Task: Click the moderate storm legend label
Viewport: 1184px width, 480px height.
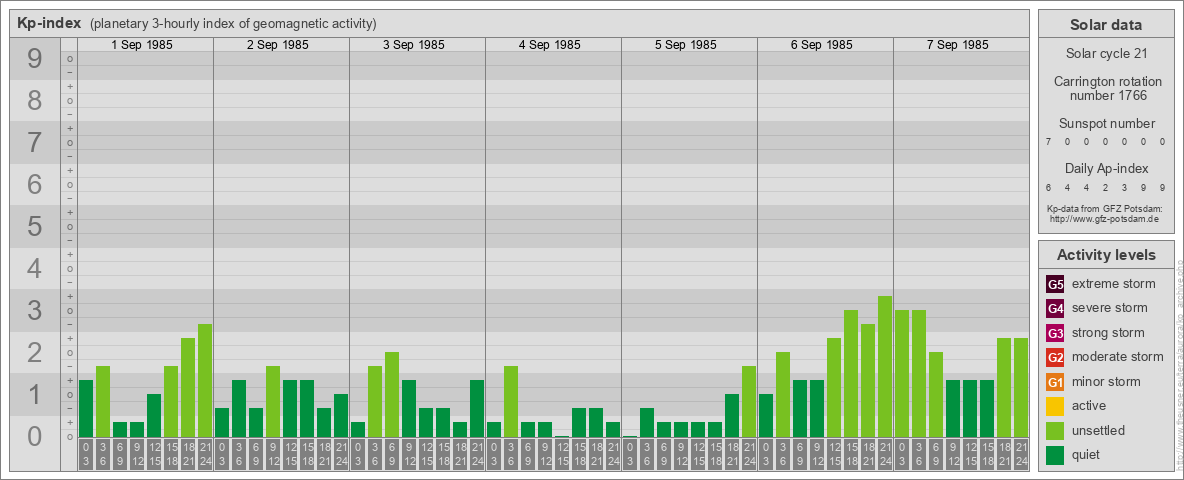Action: [1118, 357]
